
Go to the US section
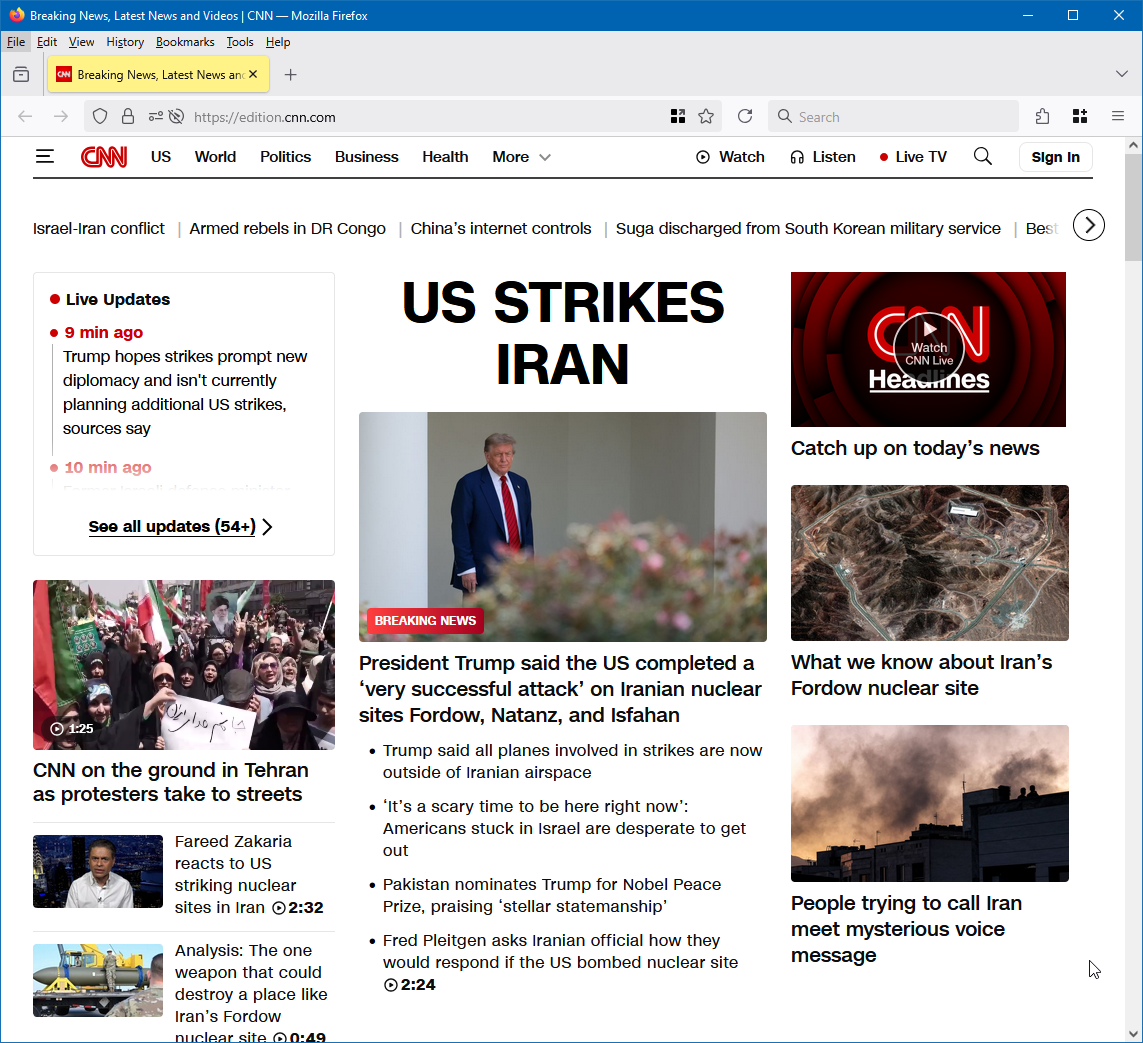pyautogui.click(x=161, y=157)
